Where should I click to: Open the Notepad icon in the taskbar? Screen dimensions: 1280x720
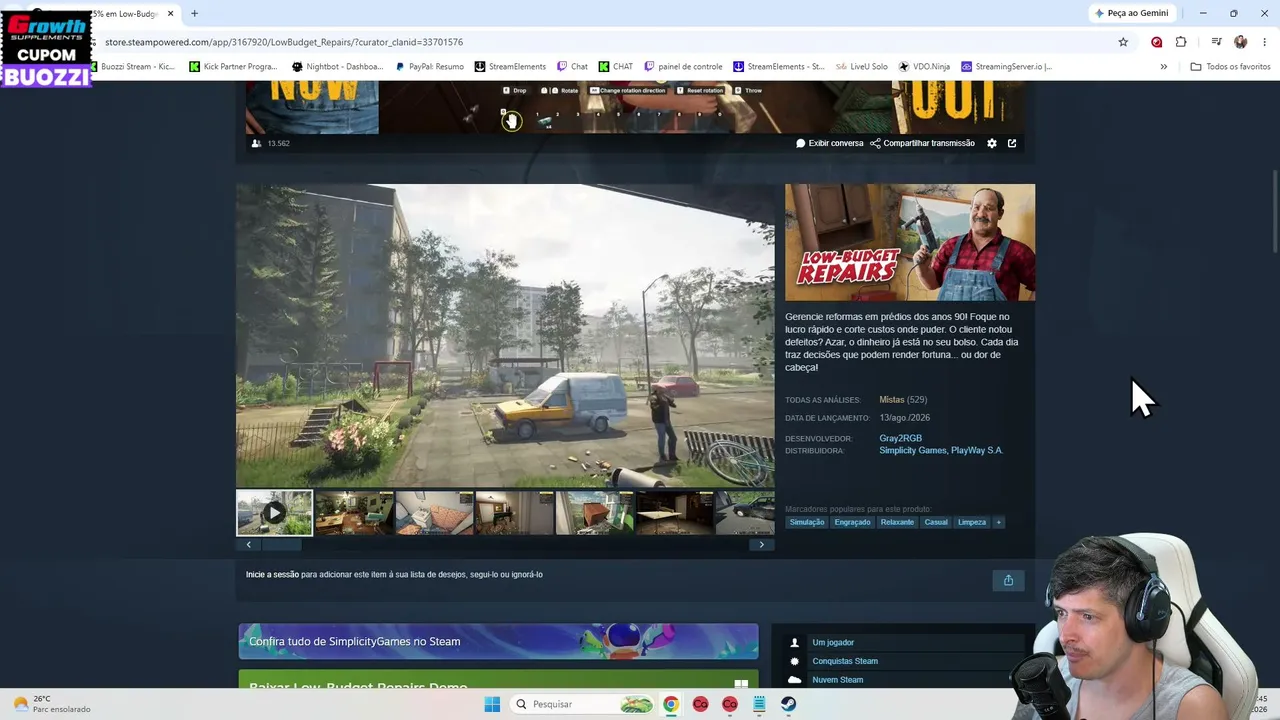(x=759, y=704)
